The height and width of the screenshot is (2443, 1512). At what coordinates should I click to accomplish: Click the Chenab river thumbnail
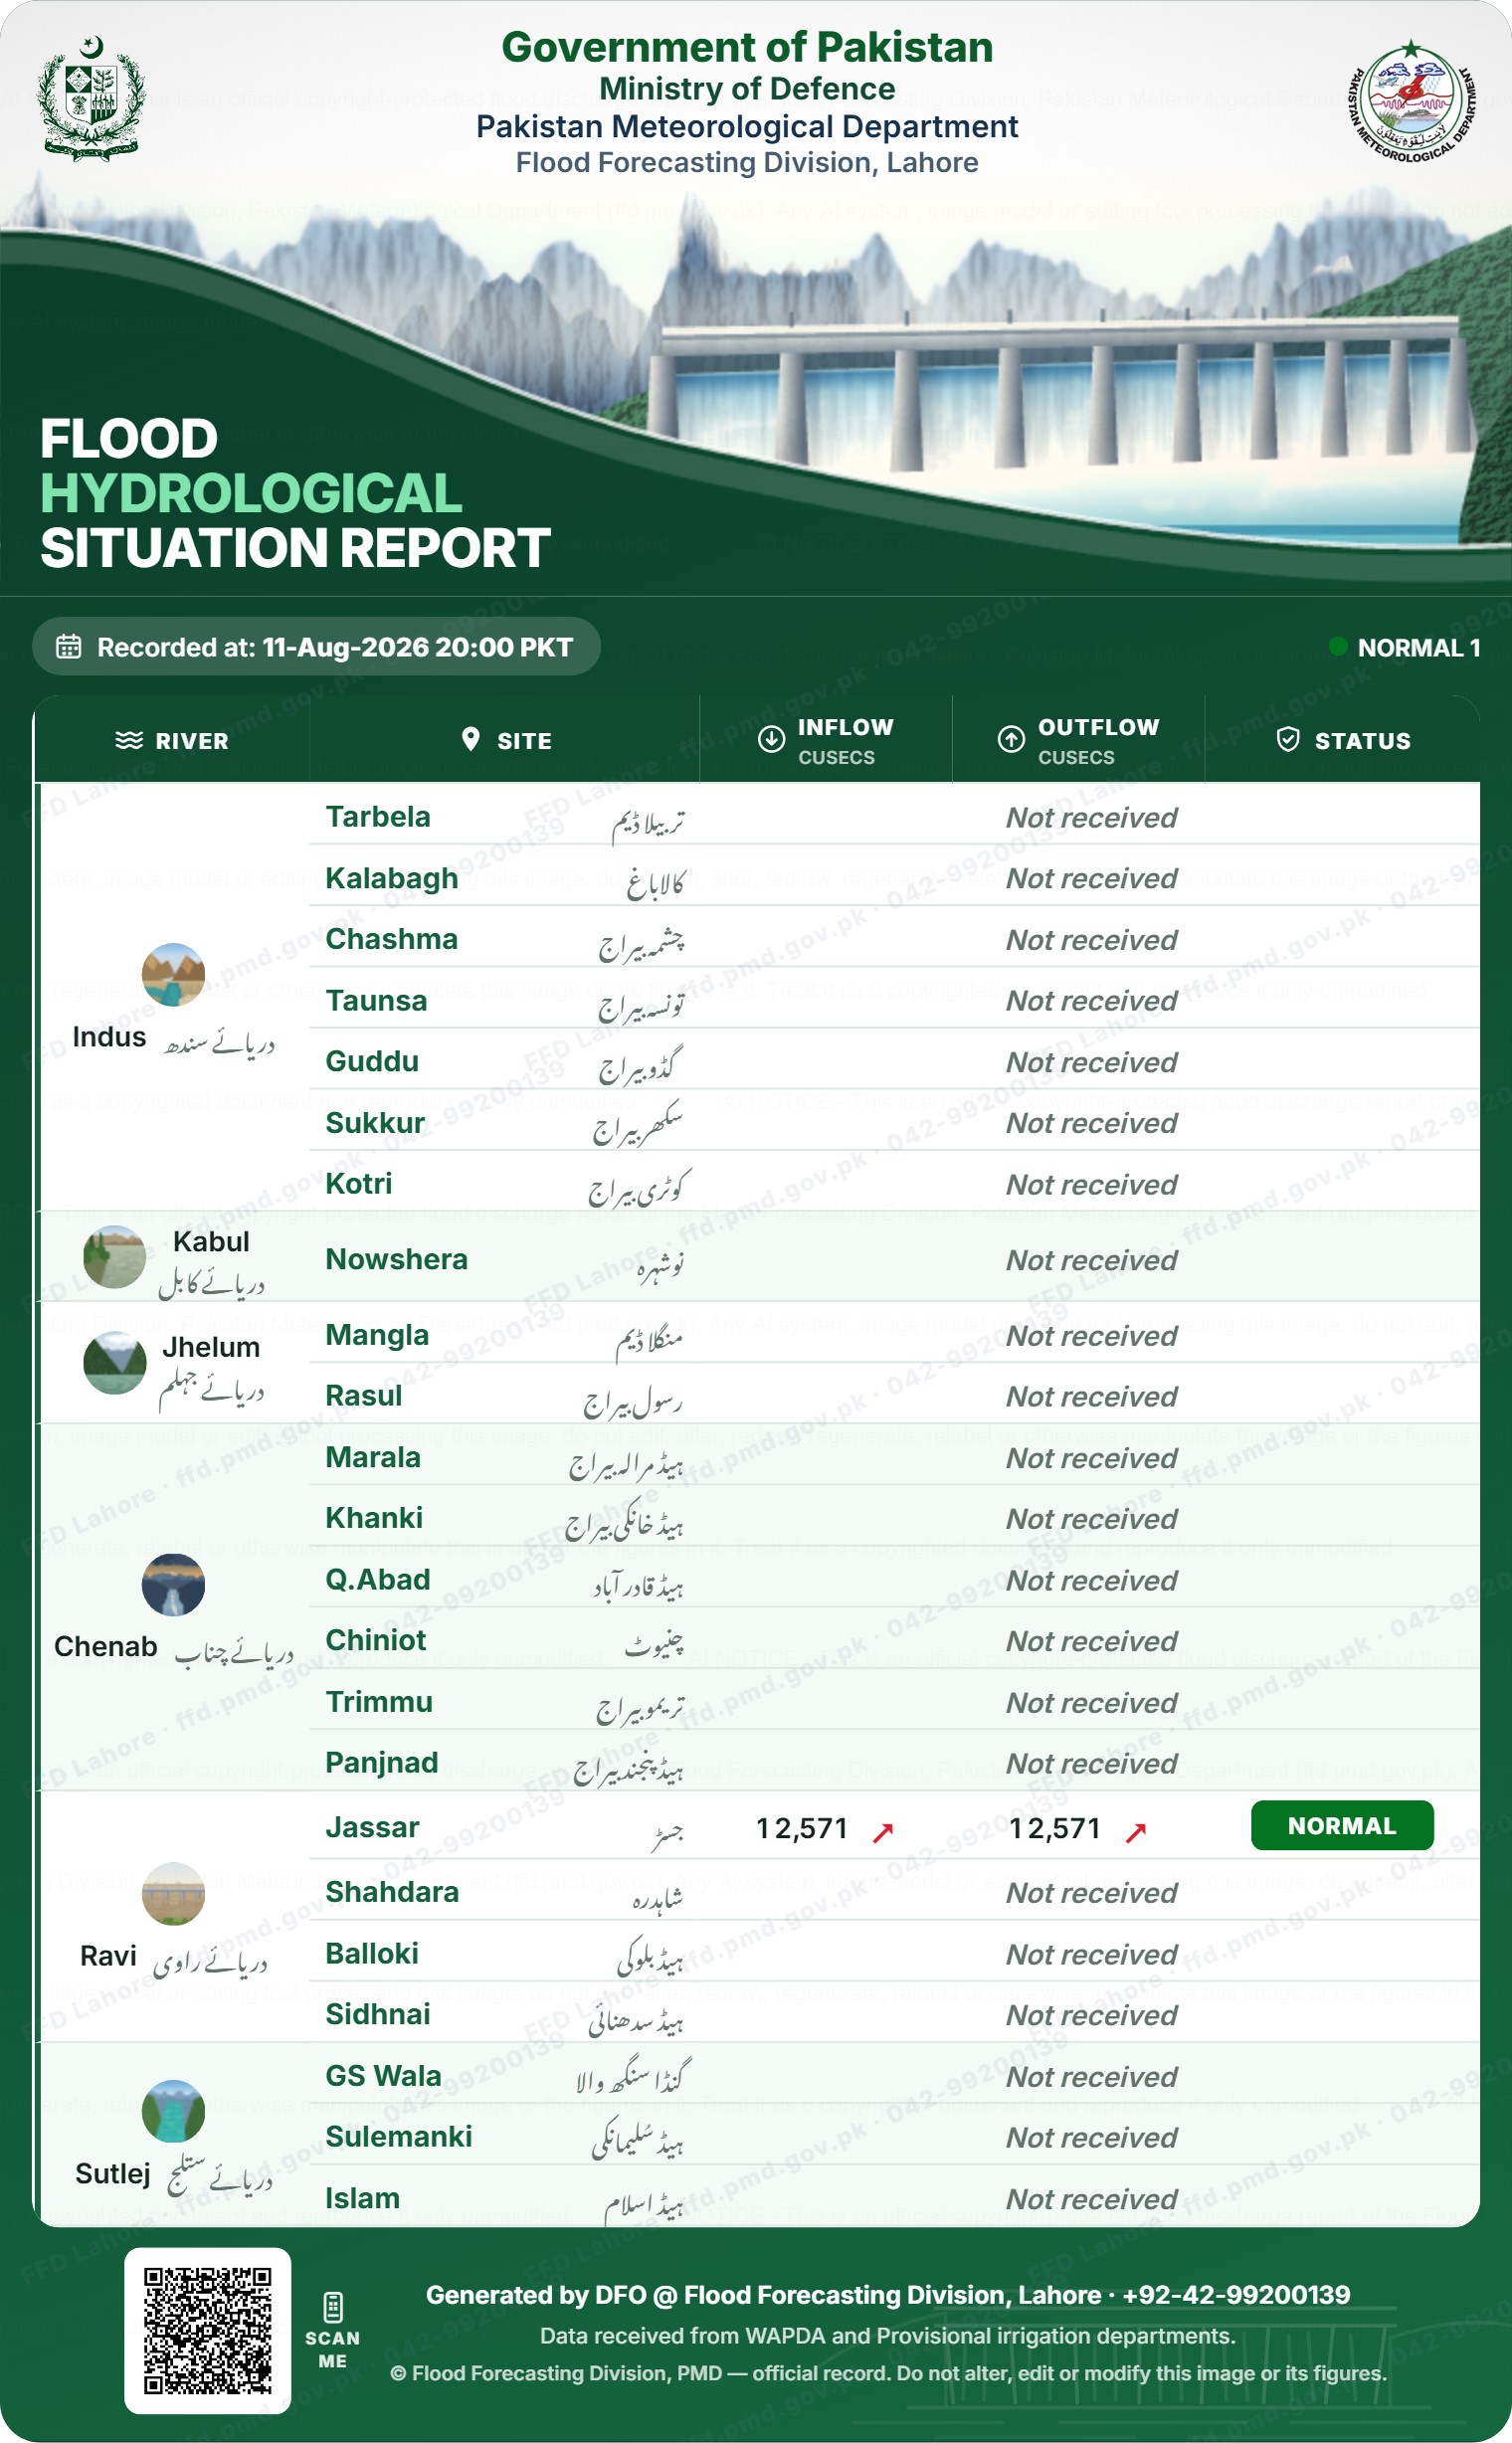point(173,1584)
